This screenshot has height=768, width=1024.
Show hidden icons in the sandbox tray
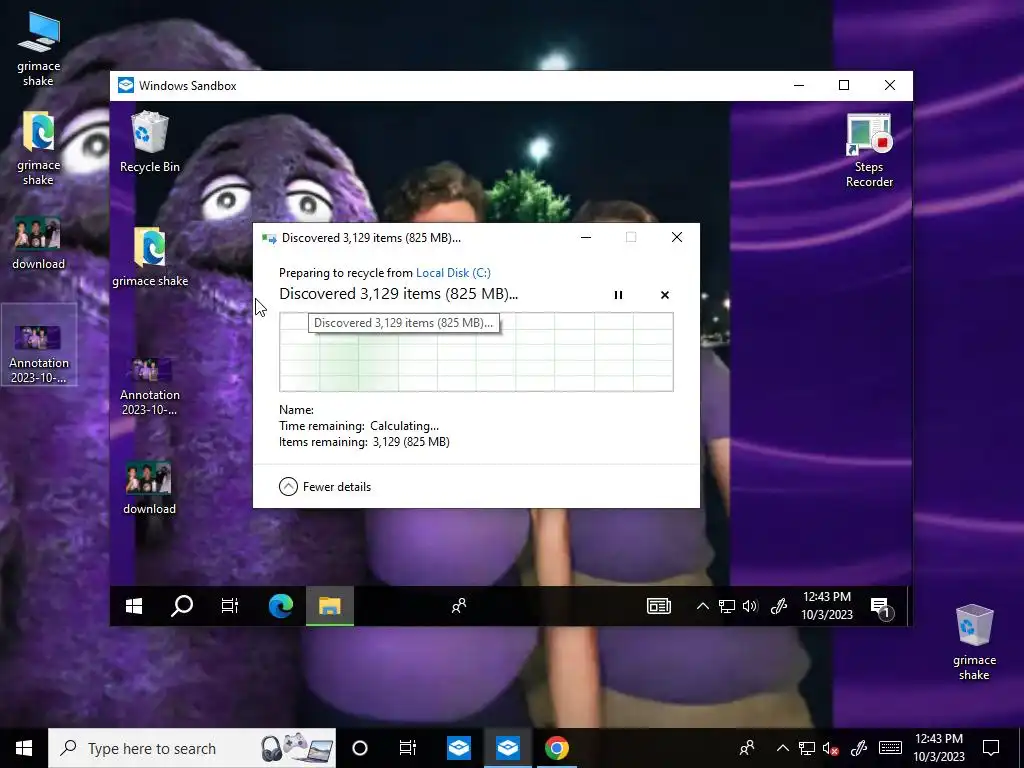tap(703, 606)
